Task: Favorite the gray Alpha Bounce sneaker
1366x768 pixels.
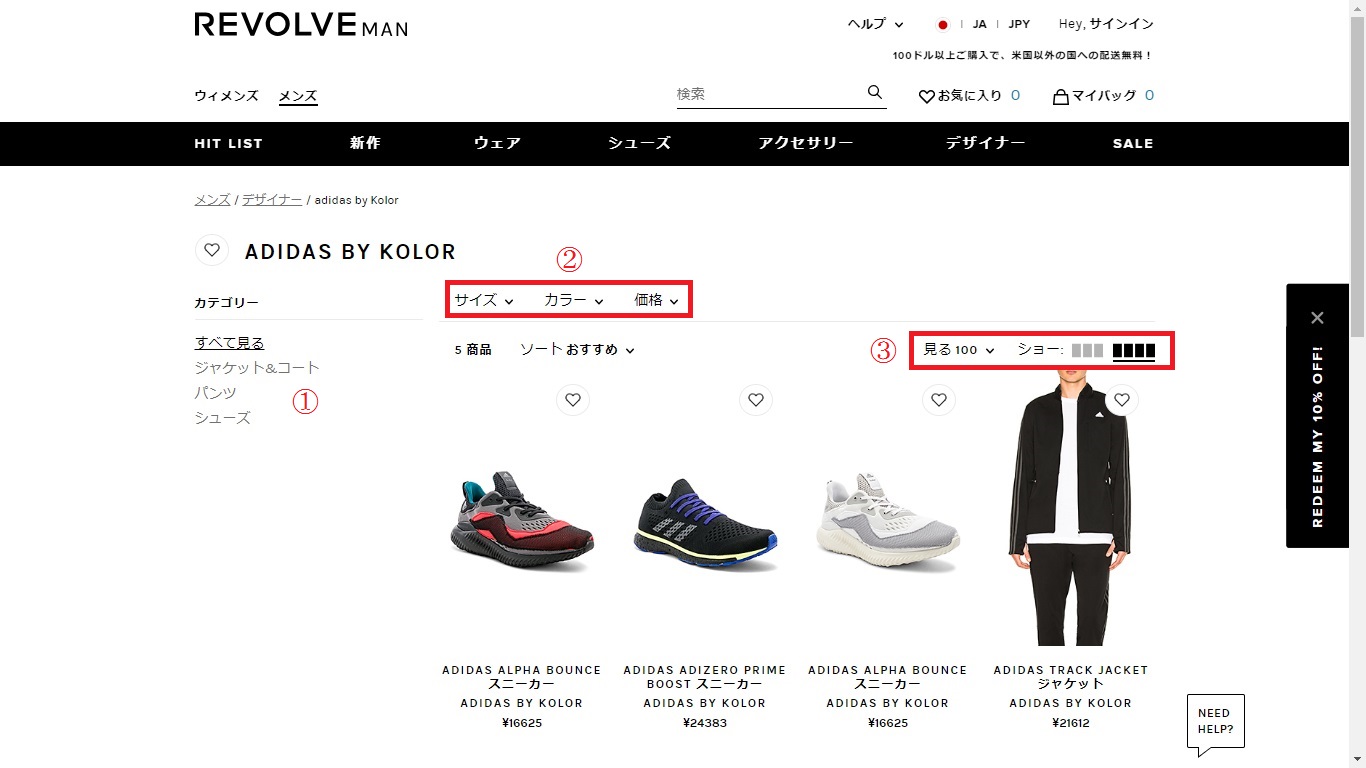Action: tap(939, 400)
